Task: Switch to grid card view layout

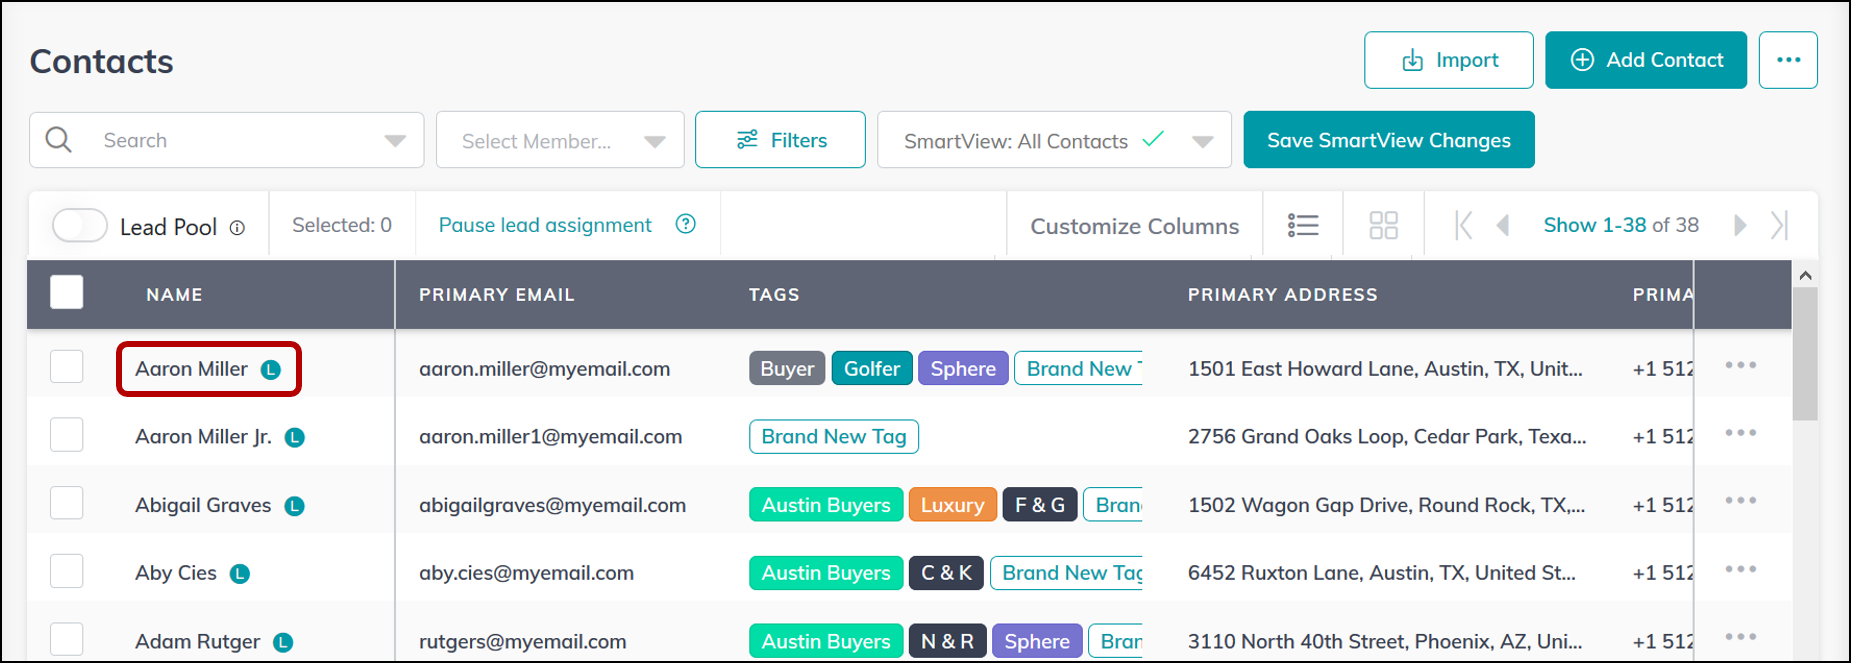Action: 1383,225
